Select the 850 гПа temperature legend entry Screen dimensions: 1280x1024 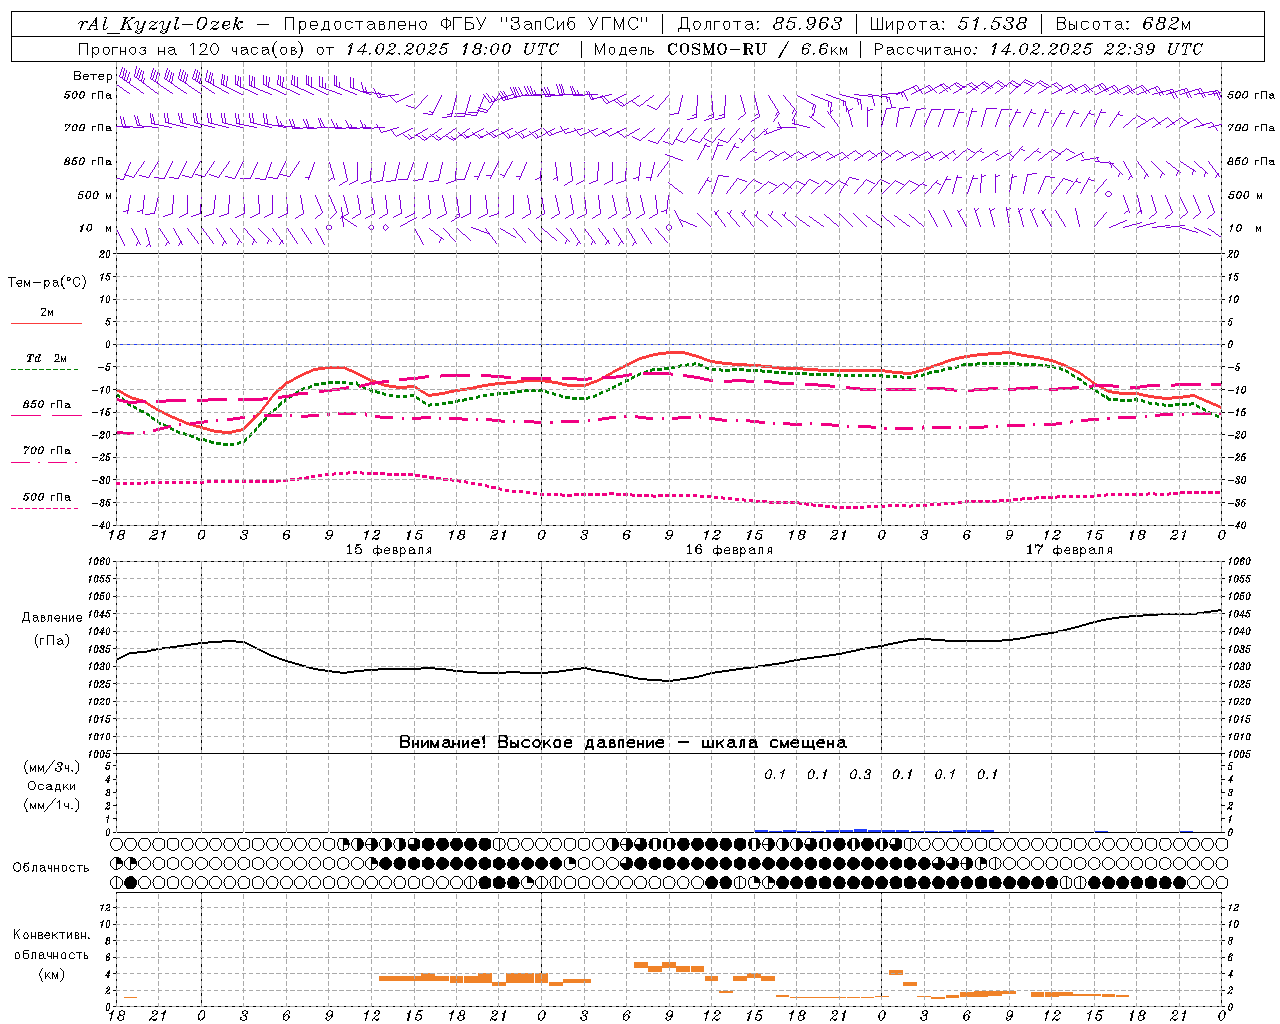[46, 405]
